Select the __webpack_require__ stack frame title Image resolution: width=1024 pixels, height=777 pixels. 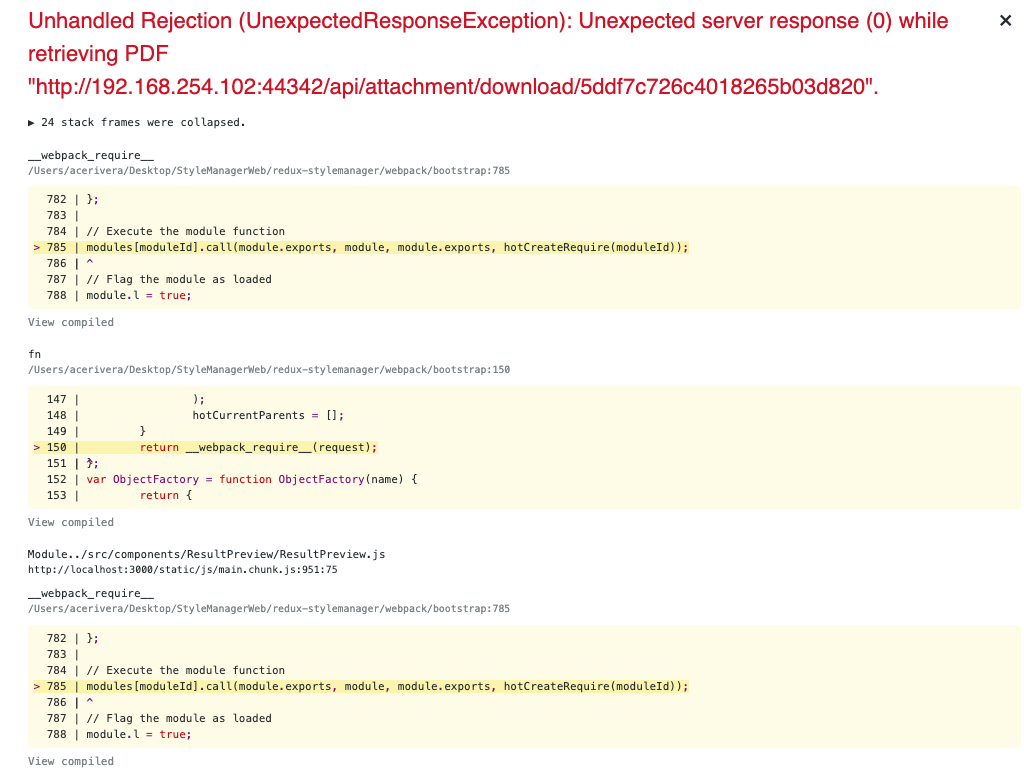(90, 155)
